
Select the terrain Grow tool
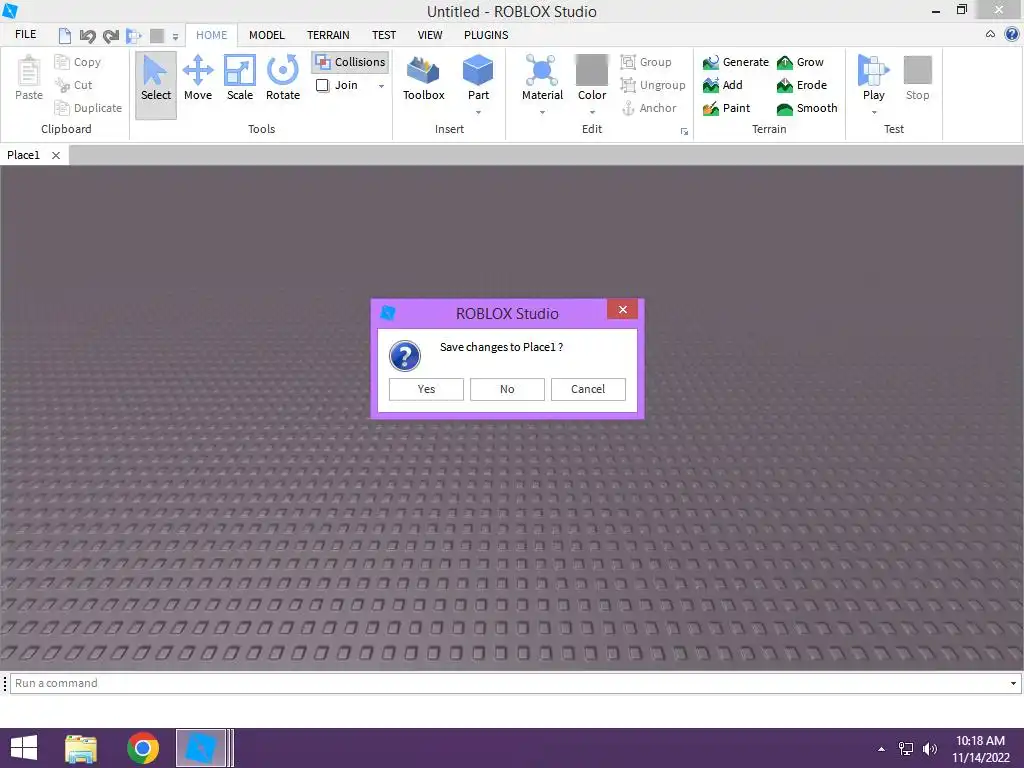[800, 62]
